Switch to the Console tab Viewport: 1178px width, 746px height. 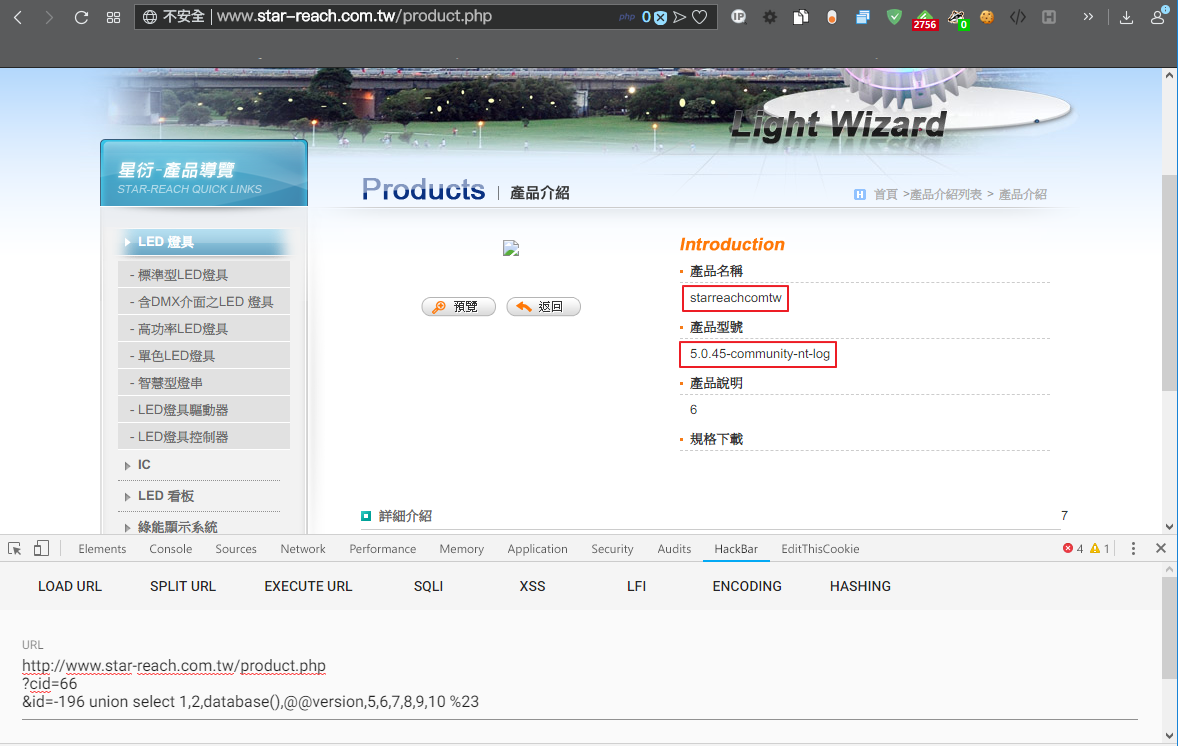pyautogui.click(x=171, y=549)
